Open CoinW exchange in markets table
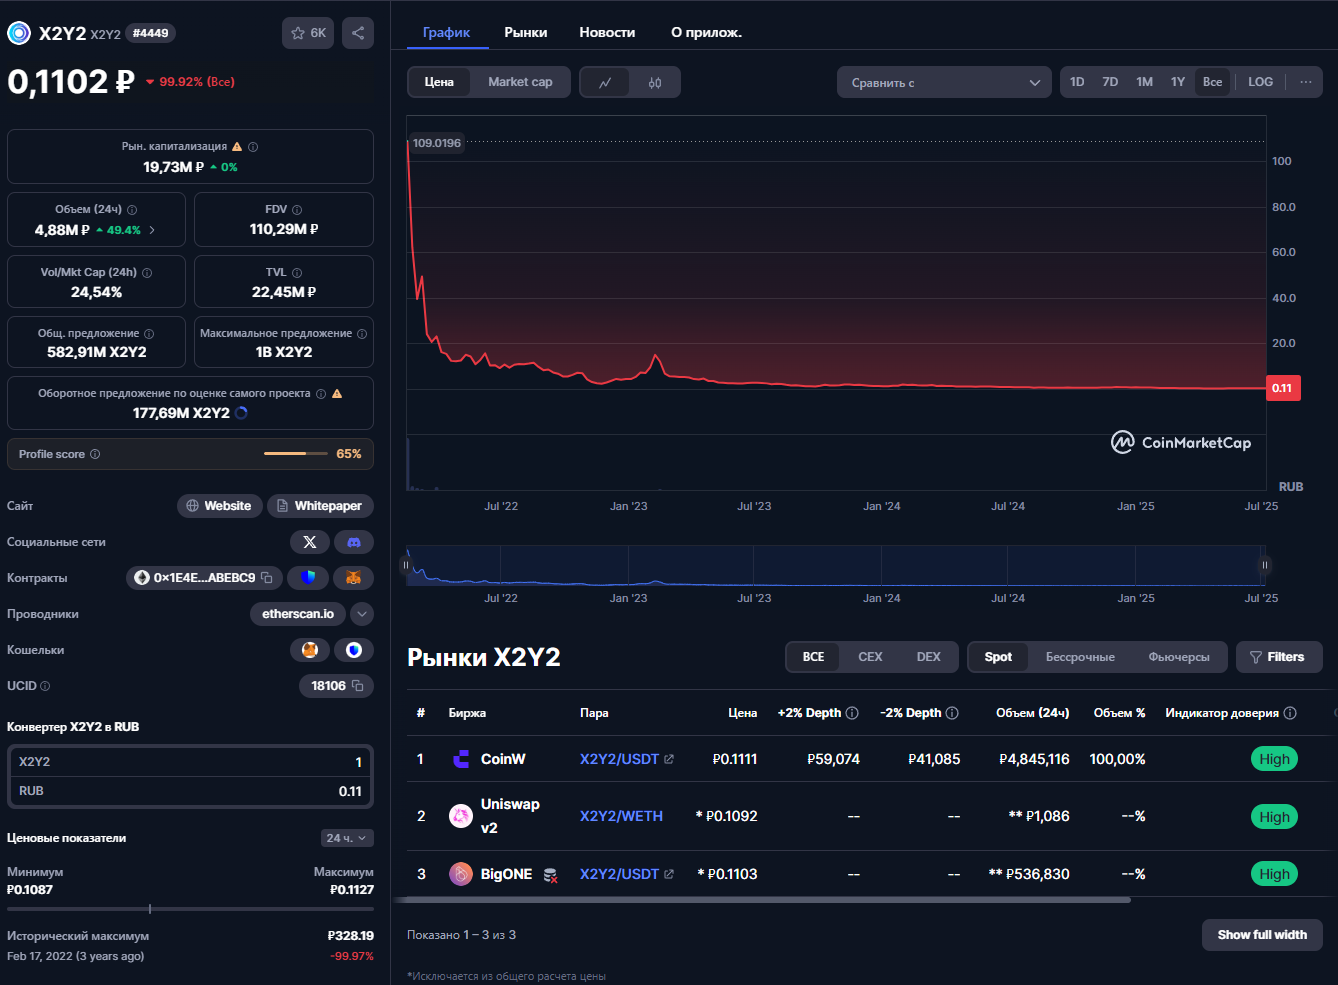 [x=488, y=759]
